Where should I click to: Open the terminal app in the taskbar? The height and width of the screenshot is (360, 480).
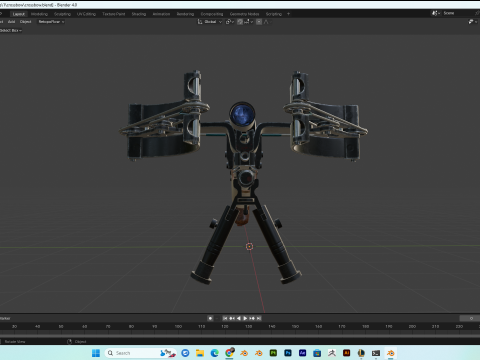coord(376,353)
